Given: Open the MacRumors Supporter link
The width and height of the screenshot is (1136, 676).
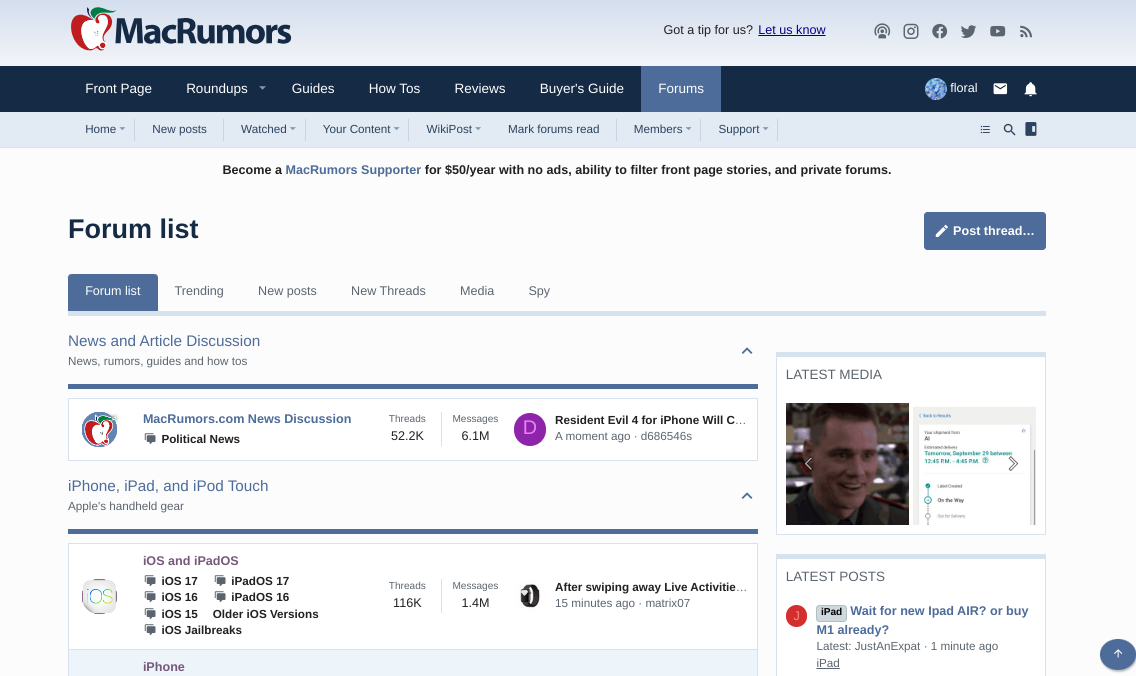Looking at the screenshot, I should point(353,170).
